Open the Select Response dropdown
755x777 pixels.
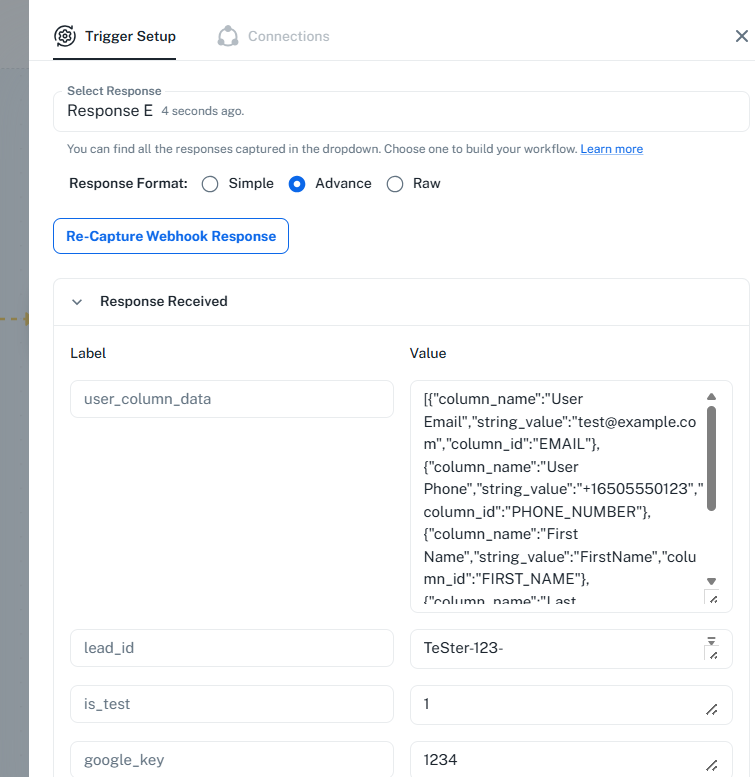coord(400,111)
